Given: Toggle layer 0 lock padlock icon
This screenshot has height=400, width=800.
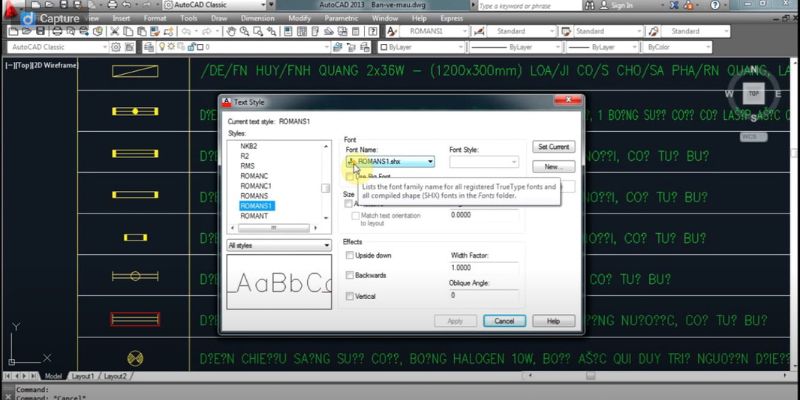Looking at the screenshot, I should tap(192, 47).
